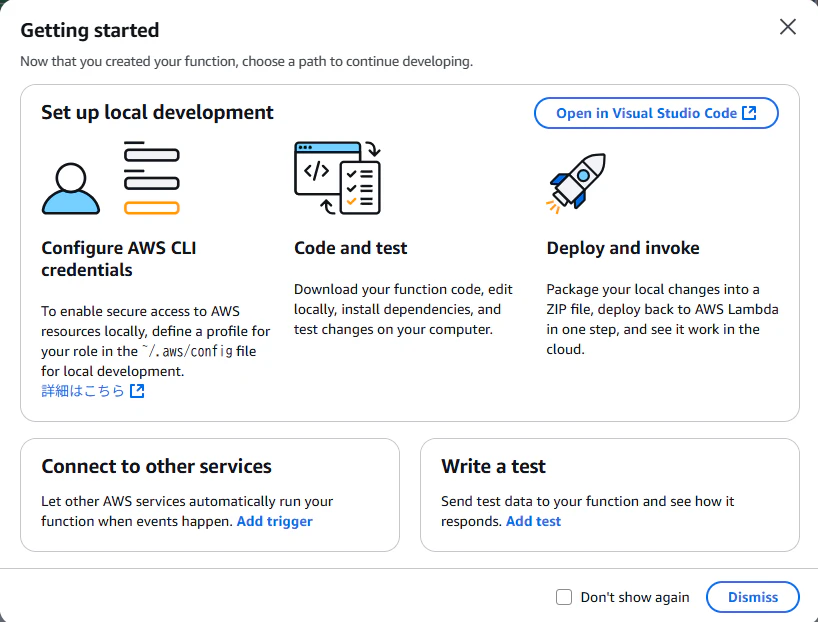Click the 'Let other AWS services' description text
The height and width of the screenshot is (622, 818).
pos(187,511)
